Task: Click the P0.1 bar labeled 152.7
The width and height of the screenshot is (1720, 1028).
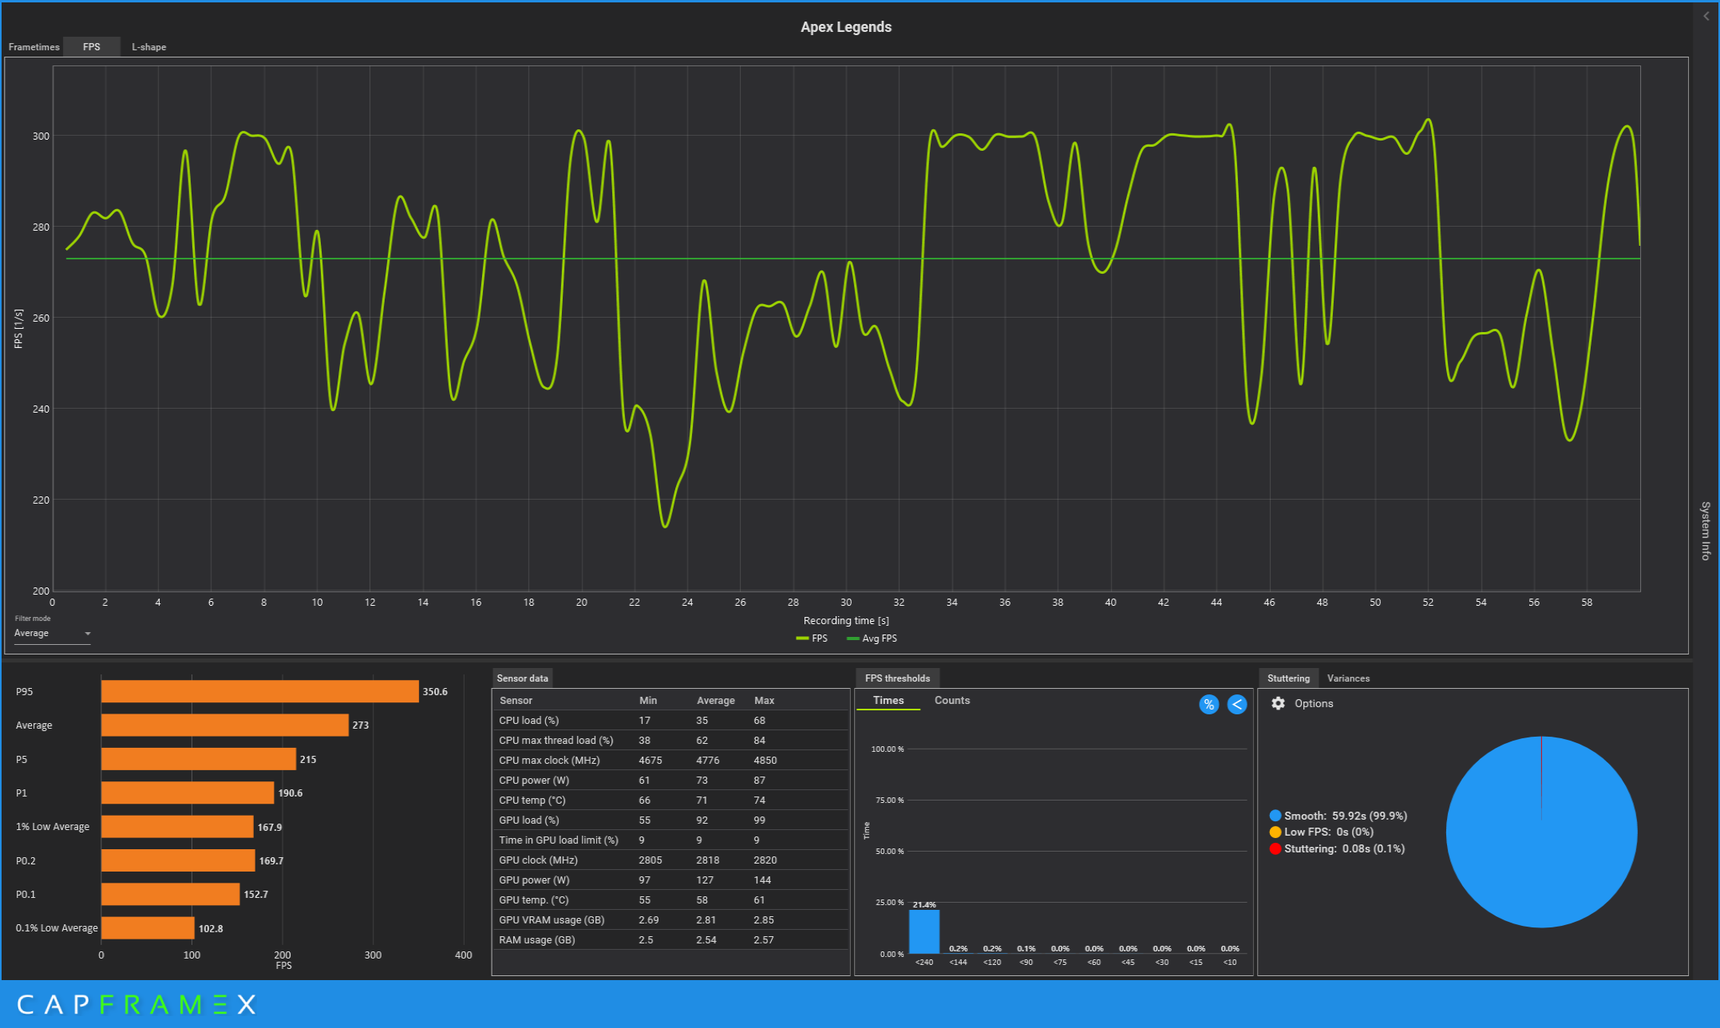Action: tap(170, 895)
